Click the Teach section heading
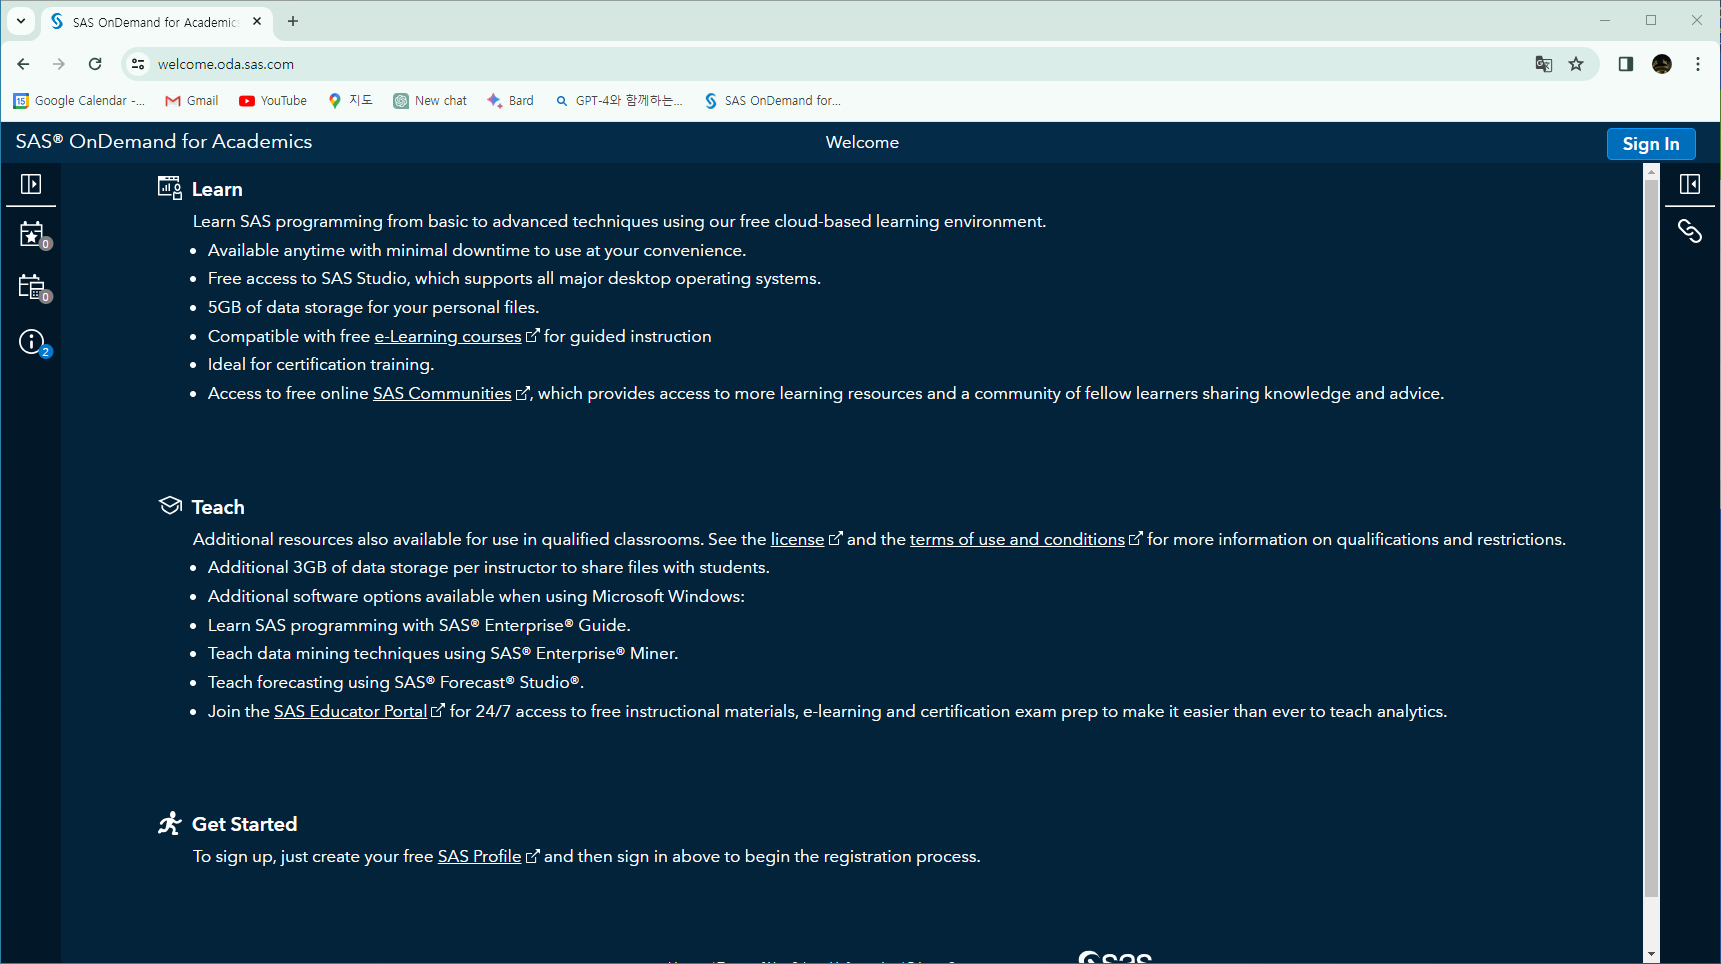This screenshot has height=964, width=1721. tap(218, 507)
